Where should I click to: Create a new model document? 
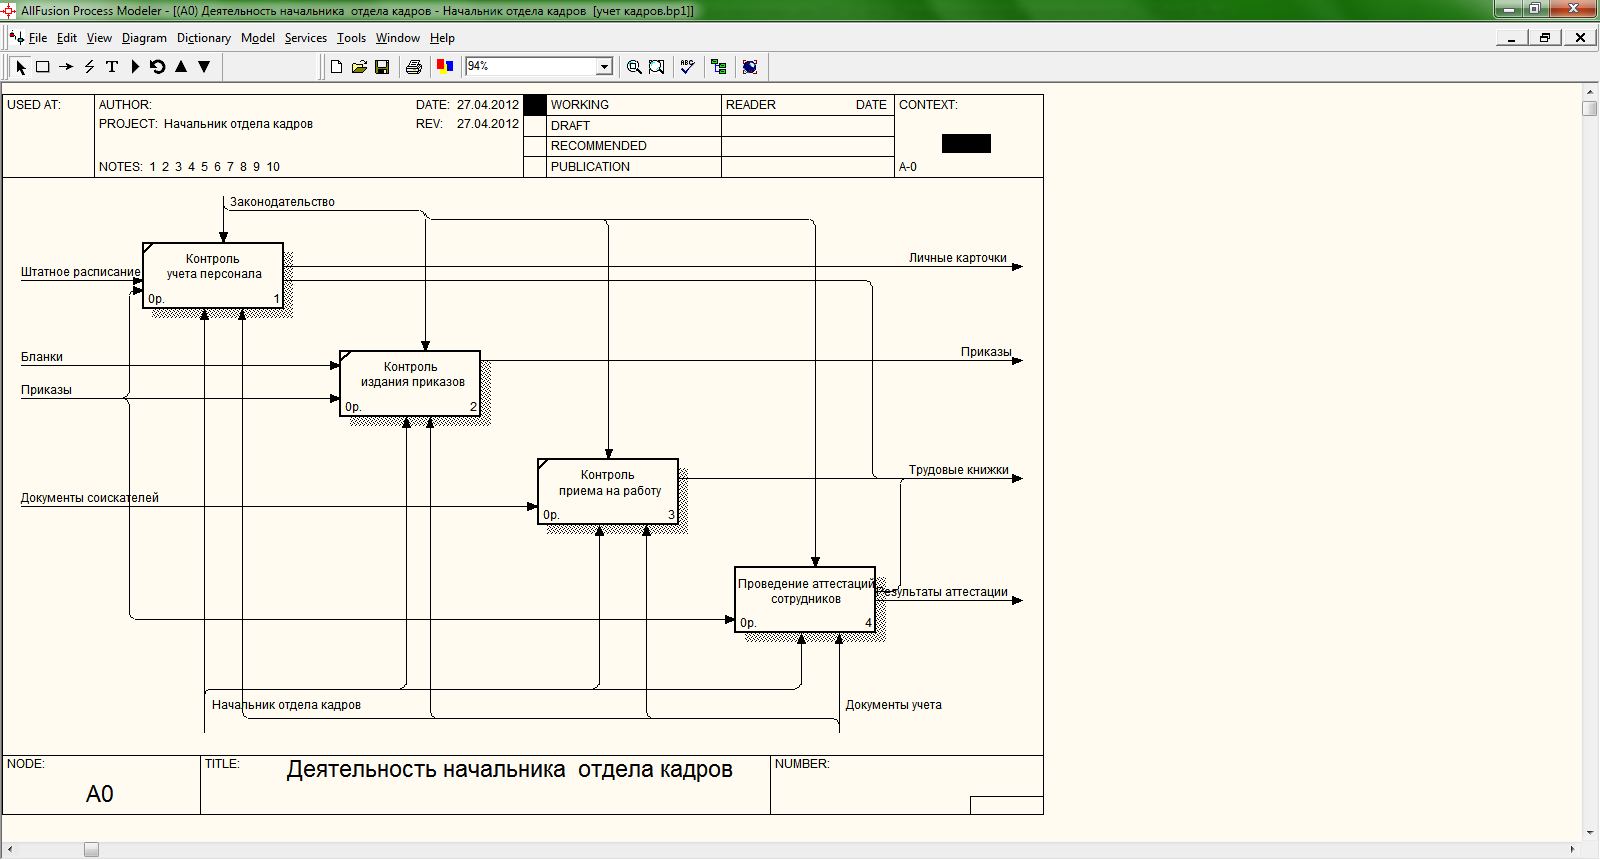(x=336, y=67)
